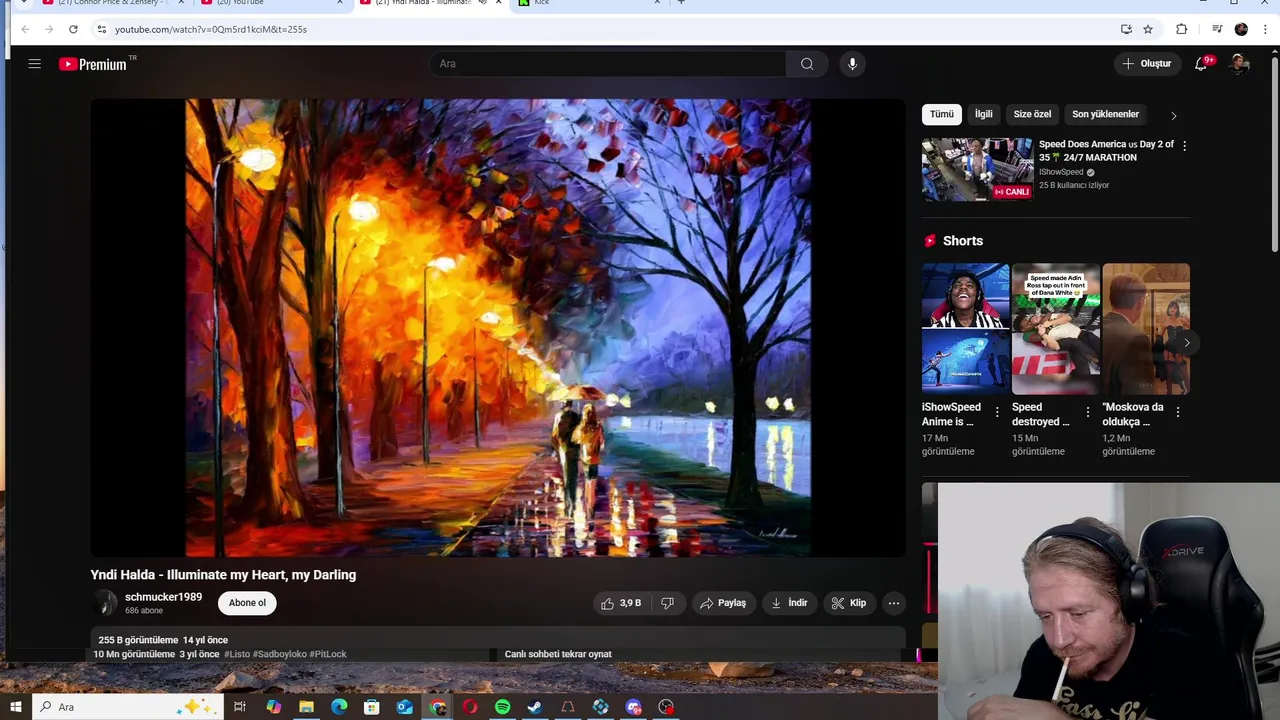Open Chrome media controls icon
This screenshot has height=720, width=1280.
point(1217,29)
